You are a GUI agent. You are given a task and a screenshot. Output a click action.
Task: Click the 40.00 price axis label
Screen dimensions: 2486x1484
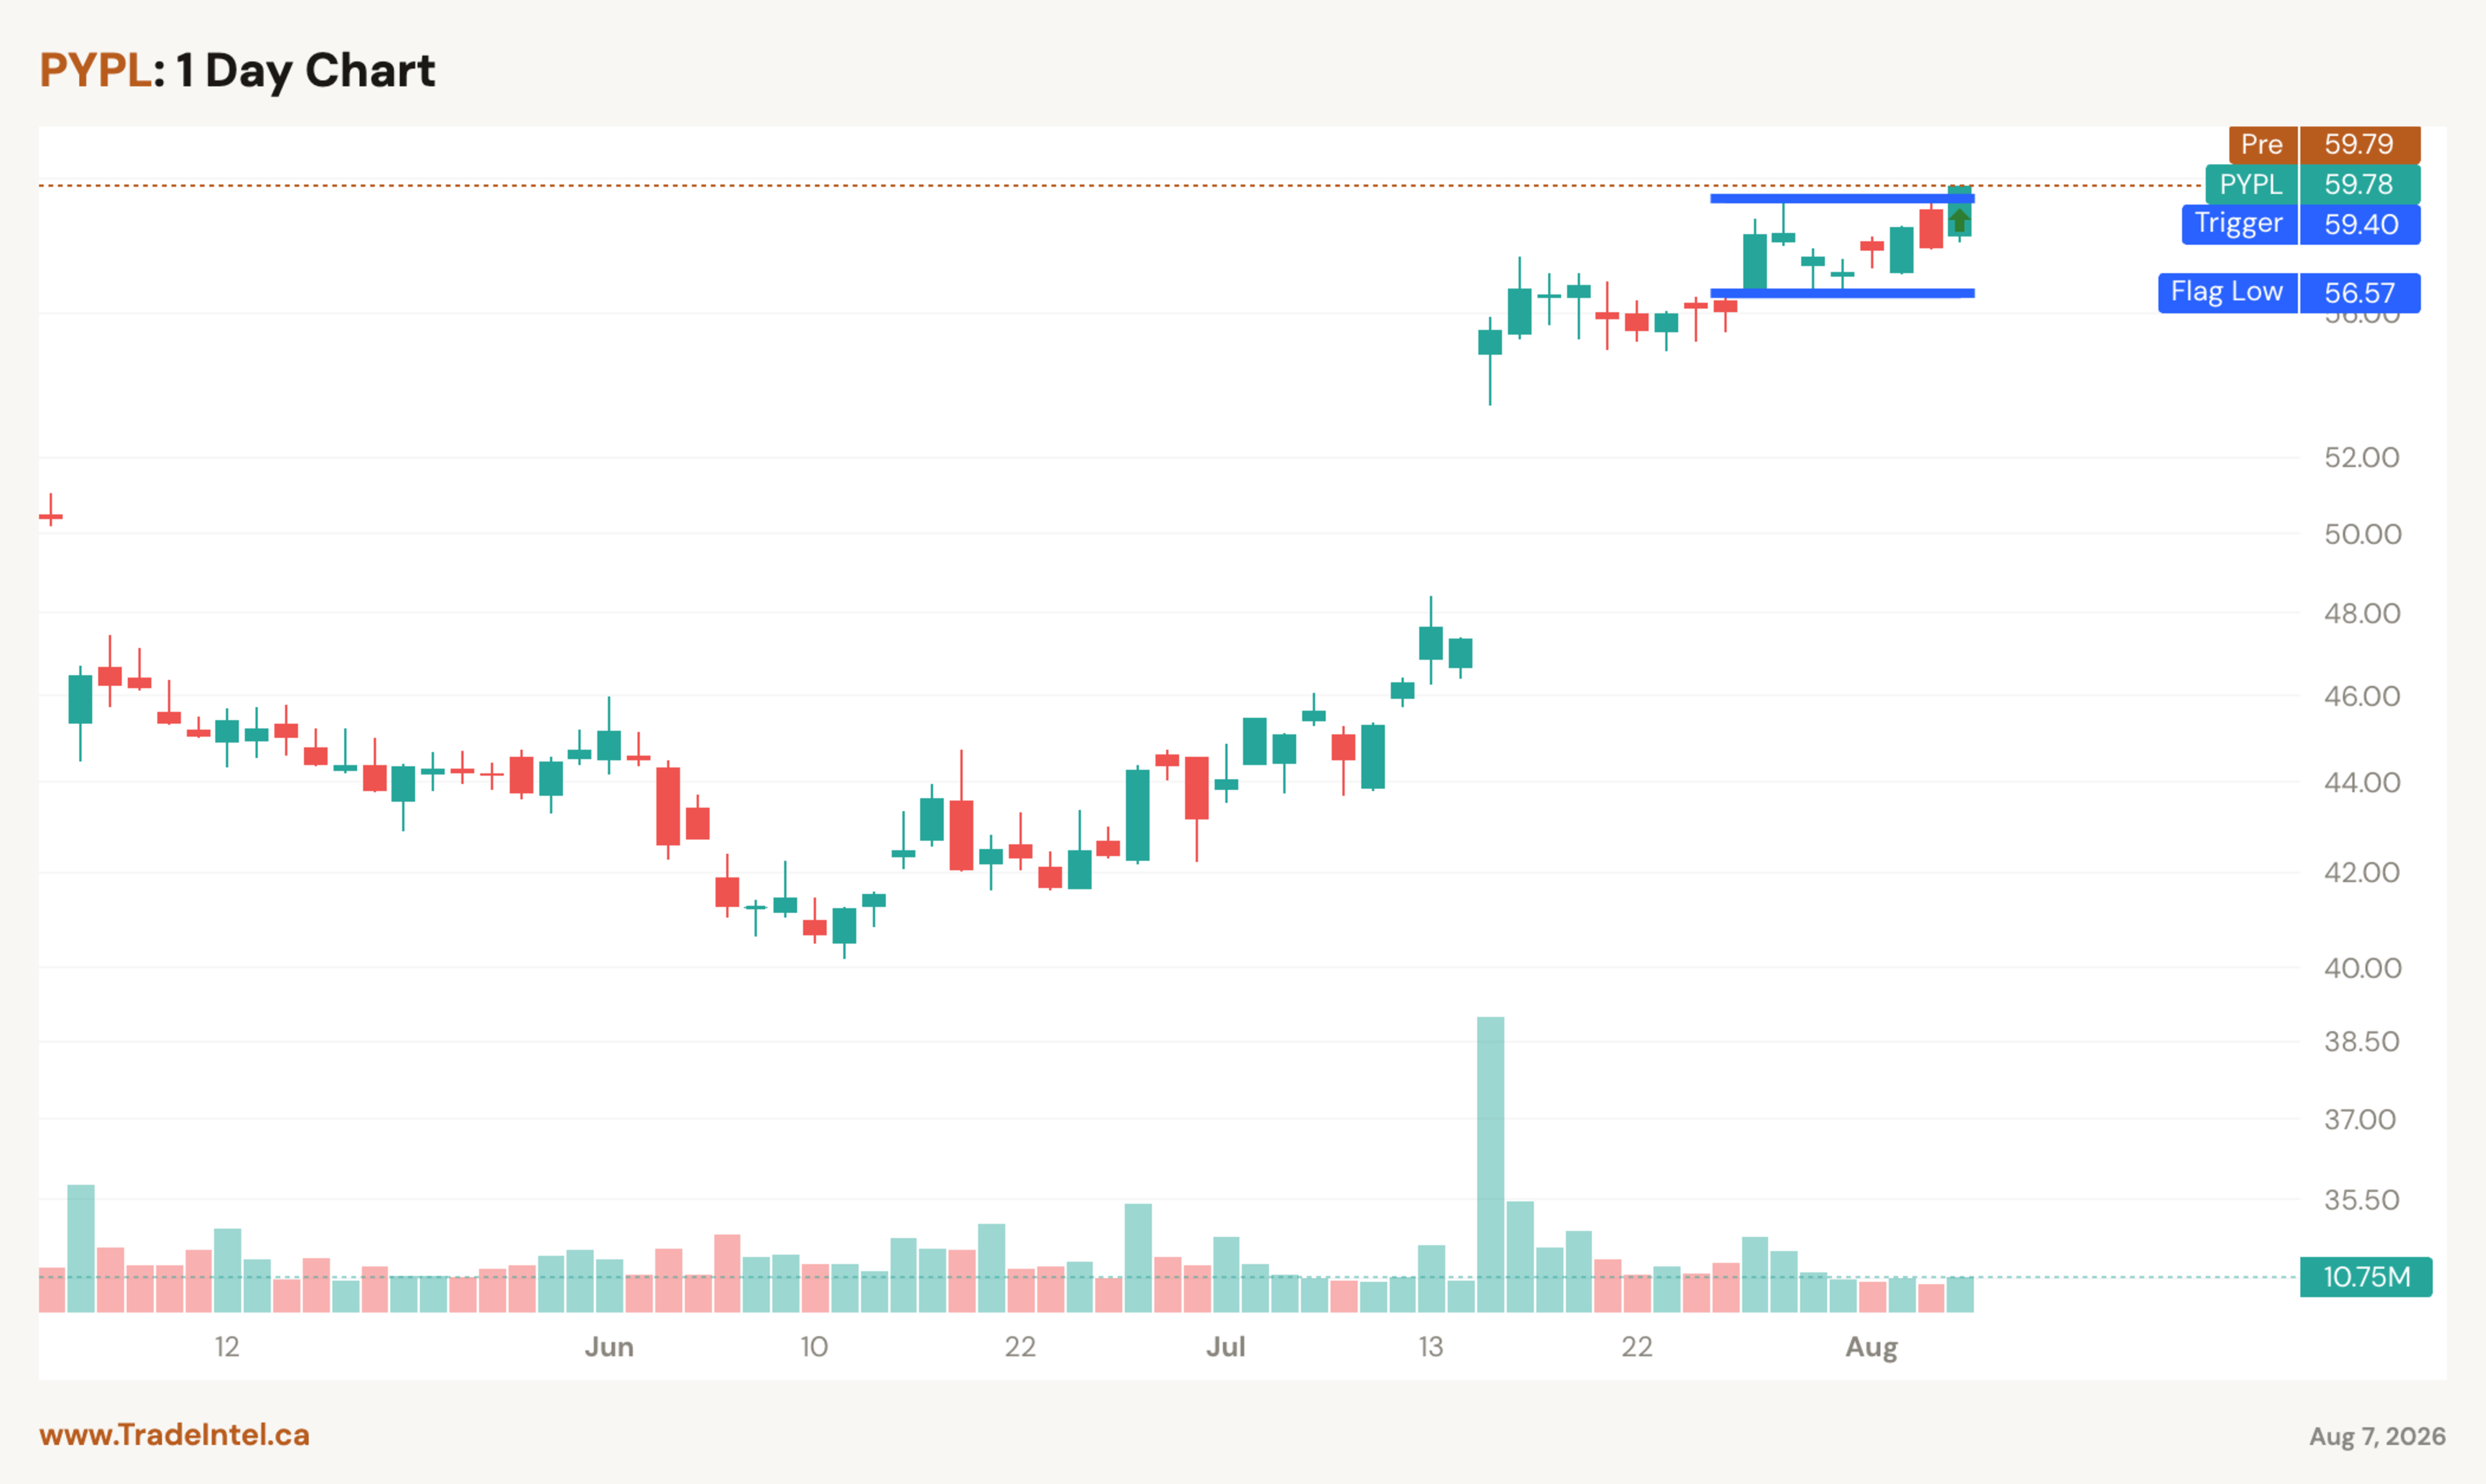2362,968
